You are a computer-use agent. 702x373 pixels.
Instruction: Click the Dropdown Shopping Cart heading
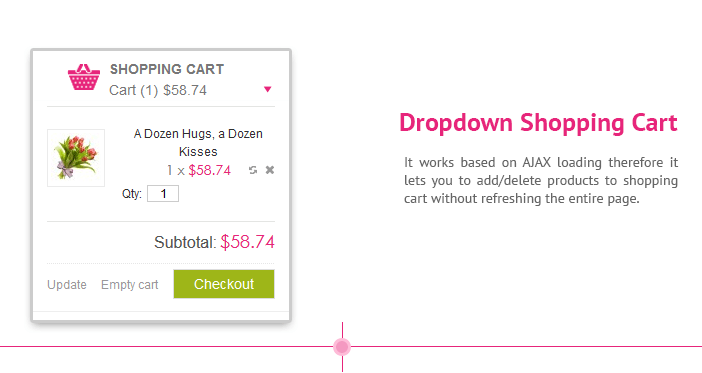point(538,123)
